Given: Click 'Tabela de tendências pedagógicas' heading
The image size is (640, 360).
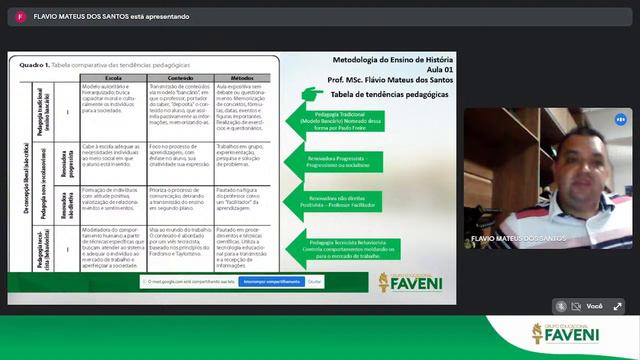Looking at the screenshot, I should pos(389,95).
